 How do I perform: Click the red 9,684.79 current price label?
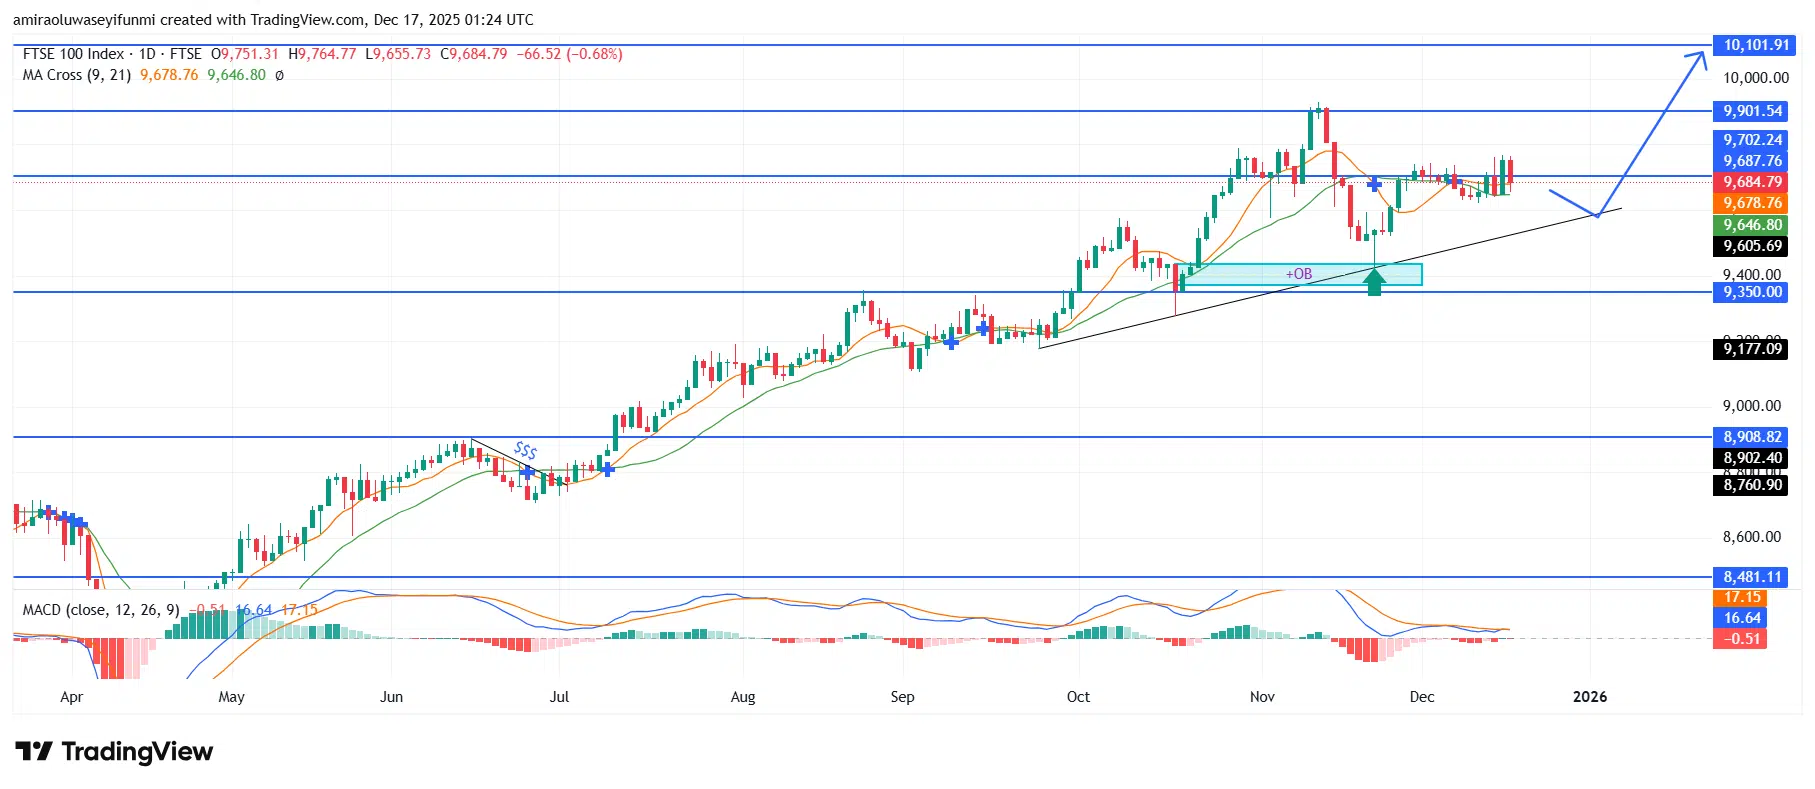point(1752,182)
